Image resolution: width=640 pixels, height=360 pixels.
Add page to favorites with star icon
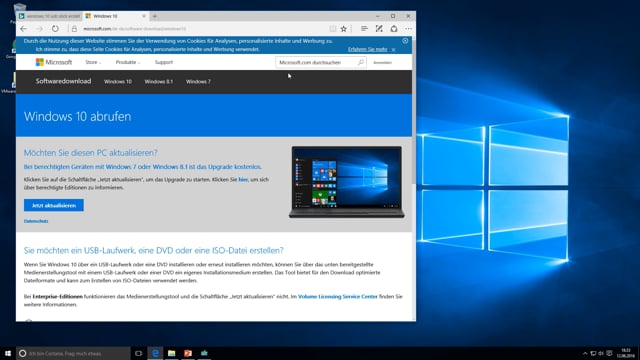click(x=344, y=29)
